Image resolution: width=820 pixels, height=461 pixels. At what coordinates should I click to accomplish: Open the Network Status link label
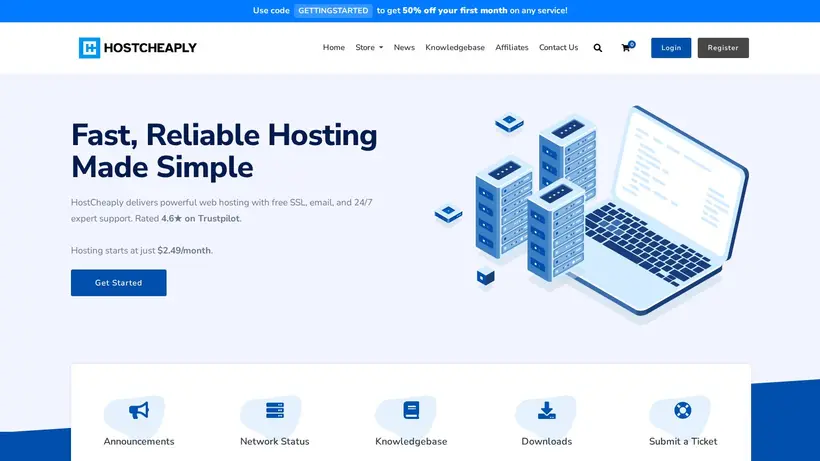275,441
